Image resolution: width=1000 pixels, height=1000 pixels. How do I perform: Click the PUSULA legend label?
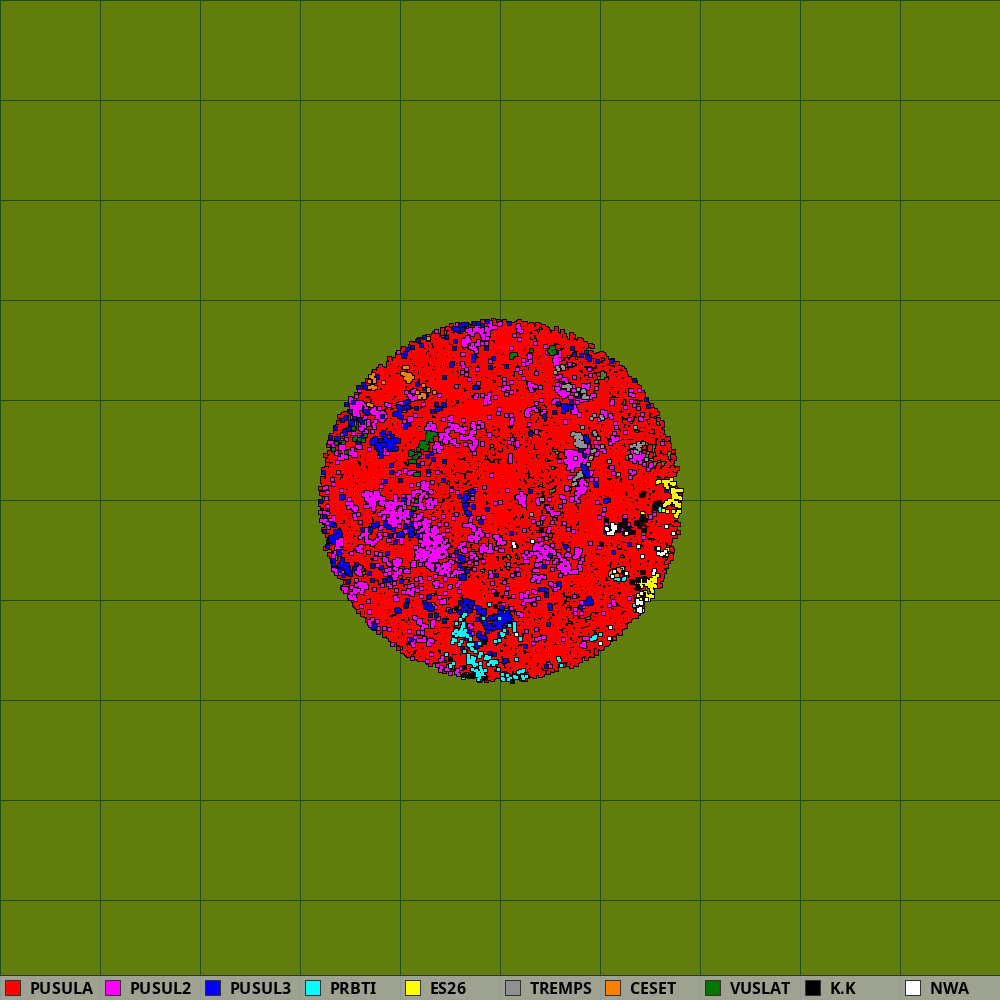coord(61,989)
